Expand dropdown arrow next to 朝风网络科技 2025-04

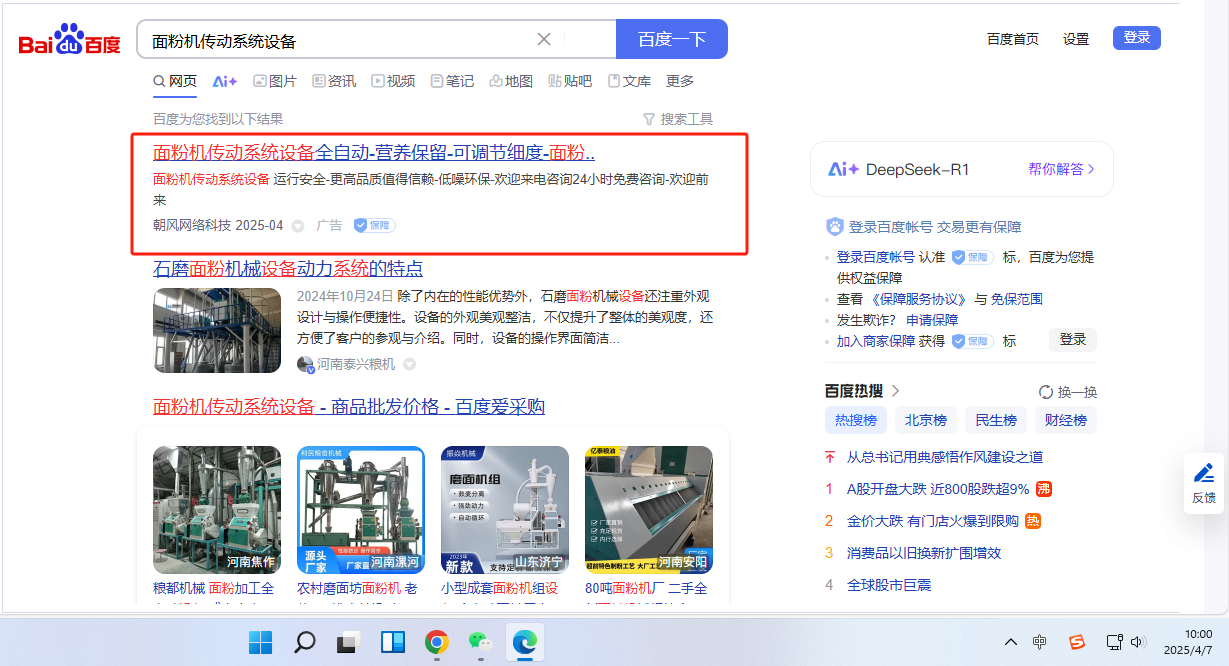297,226
